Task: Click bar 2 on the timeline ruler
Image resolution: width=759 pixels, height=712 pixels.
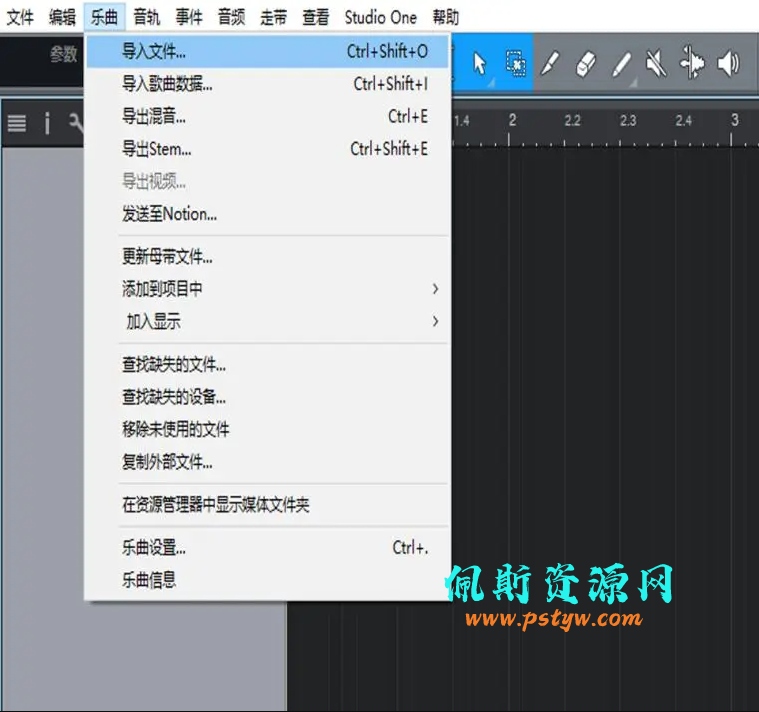Action: coord(512,120)
